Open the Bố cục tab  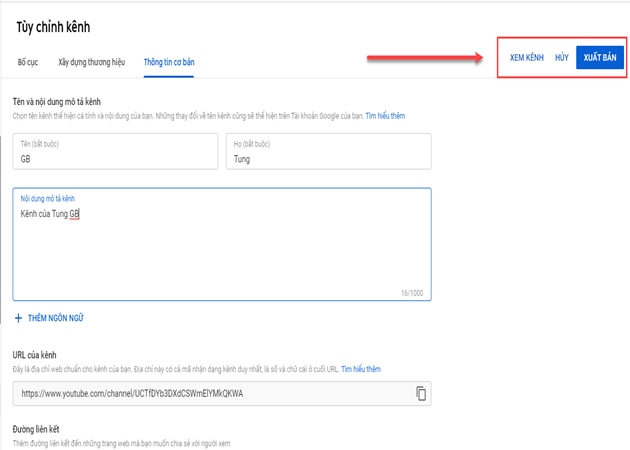click(28, 62)
